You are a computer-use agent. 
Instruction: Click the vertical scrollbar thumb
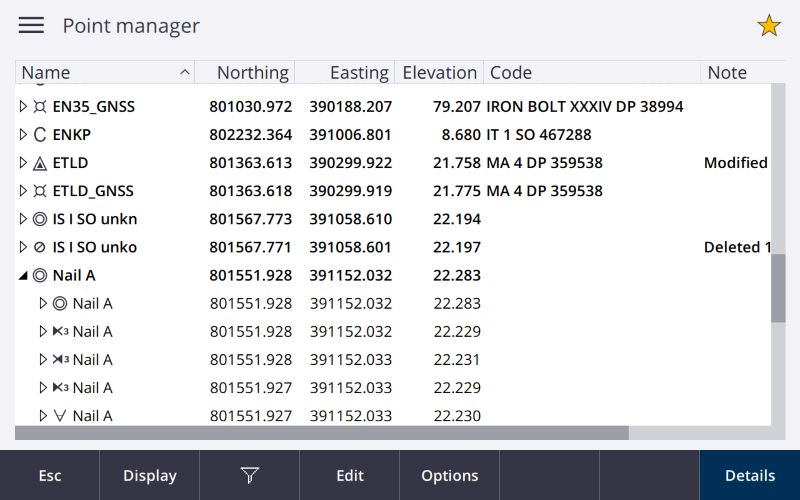(778, 287)
